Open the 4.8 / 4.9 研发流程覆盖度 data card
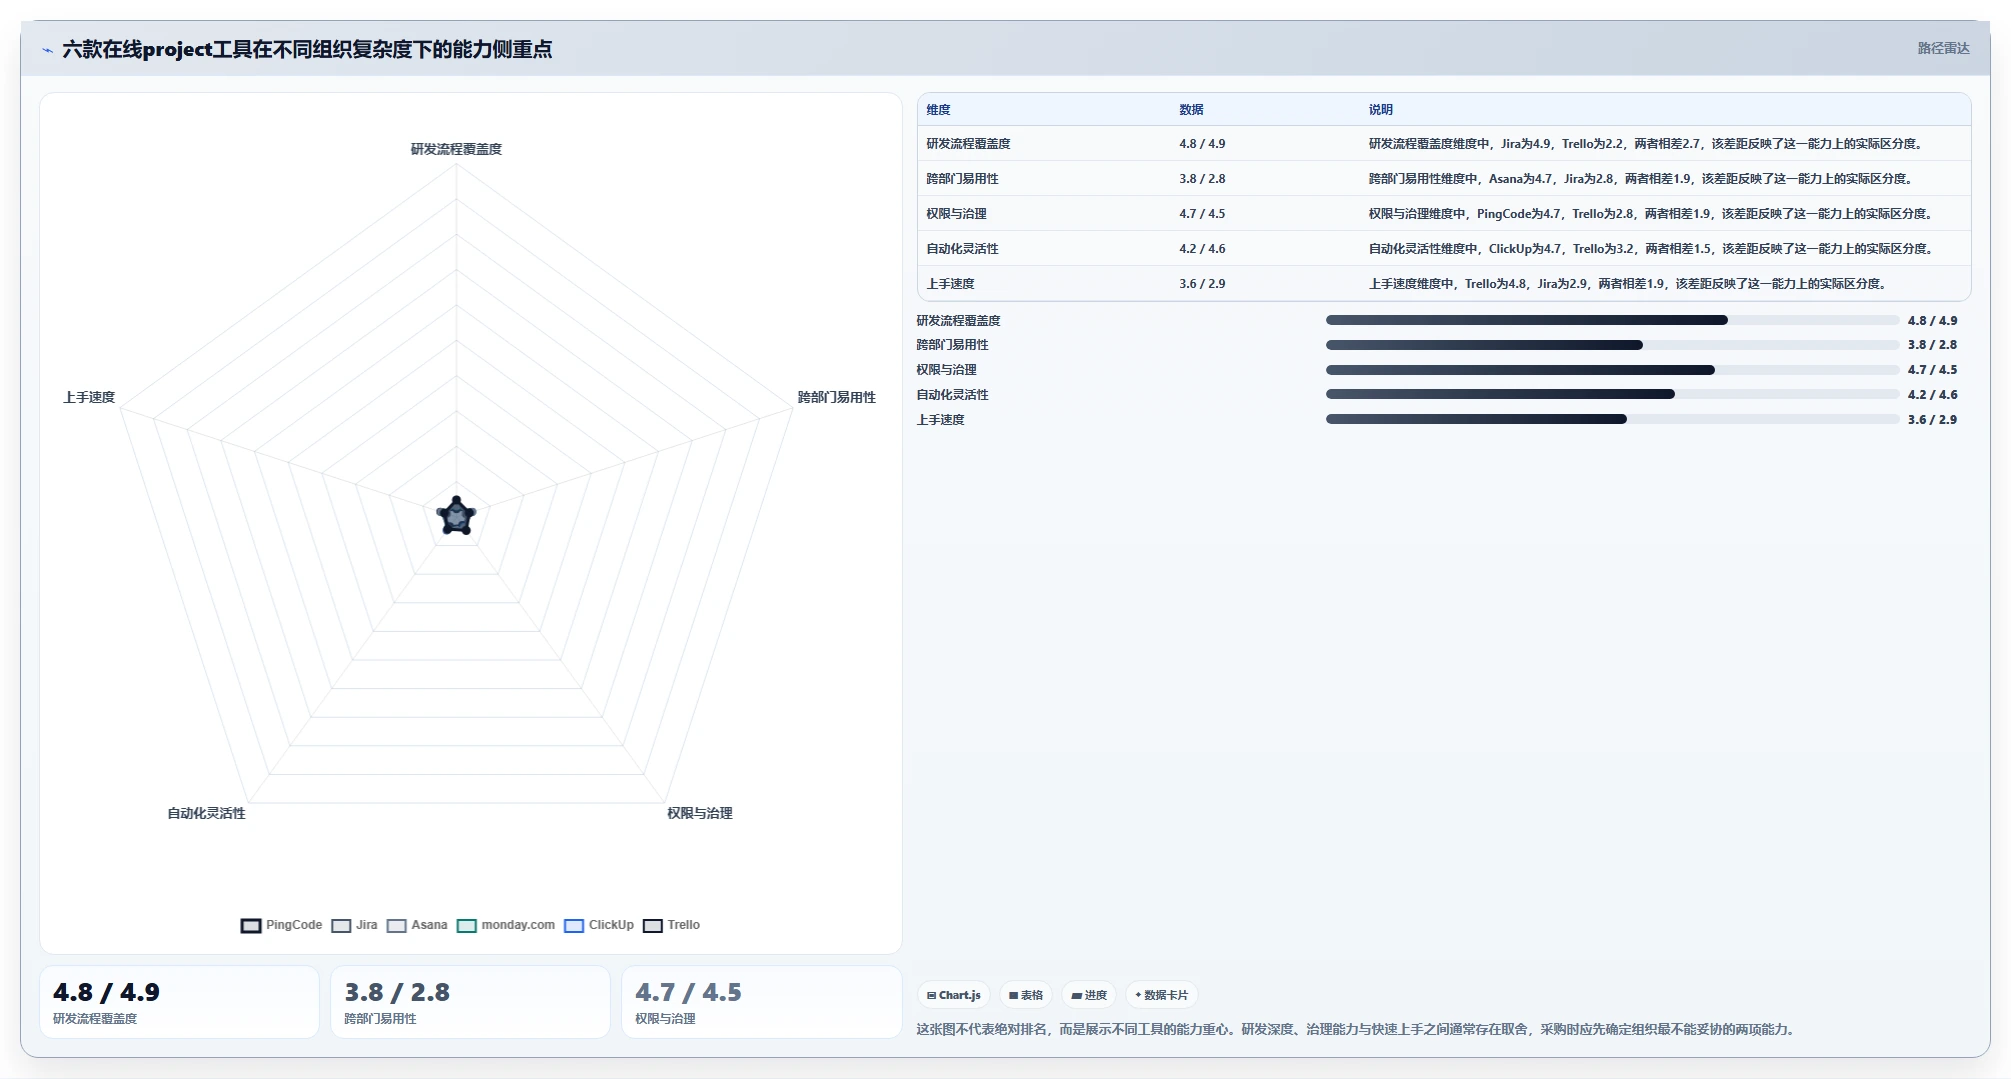Image resolution: width=2011 pixels, height=1079 pixels. 179,1002
